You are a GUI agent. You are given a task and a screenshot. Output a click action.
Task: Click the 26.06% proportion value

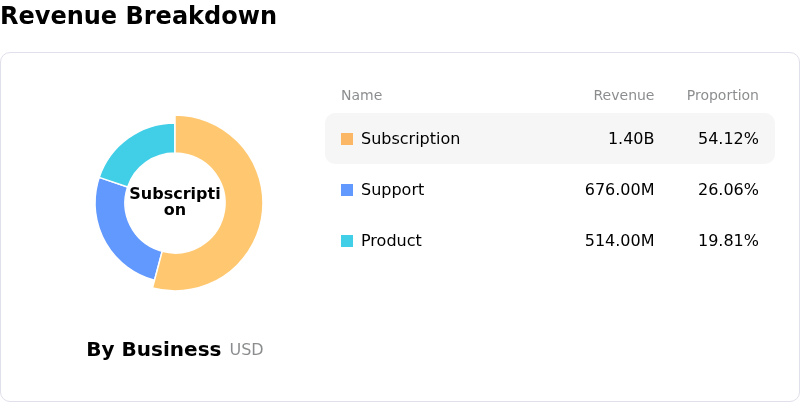click(x=728, y=190)
